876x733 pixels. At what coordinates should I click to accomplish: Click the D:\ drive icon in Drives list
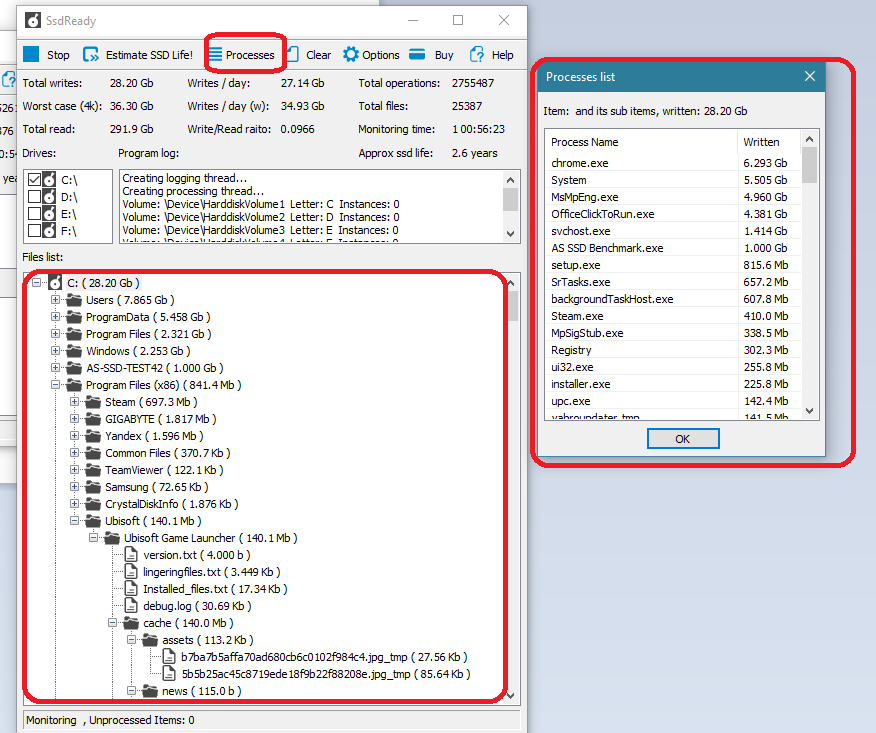[49, 197]
